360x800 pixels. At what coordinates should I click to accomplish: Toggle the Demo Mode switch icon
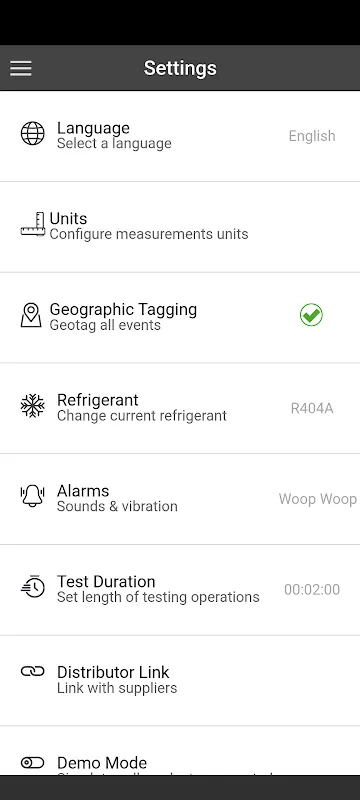[33, 763]
